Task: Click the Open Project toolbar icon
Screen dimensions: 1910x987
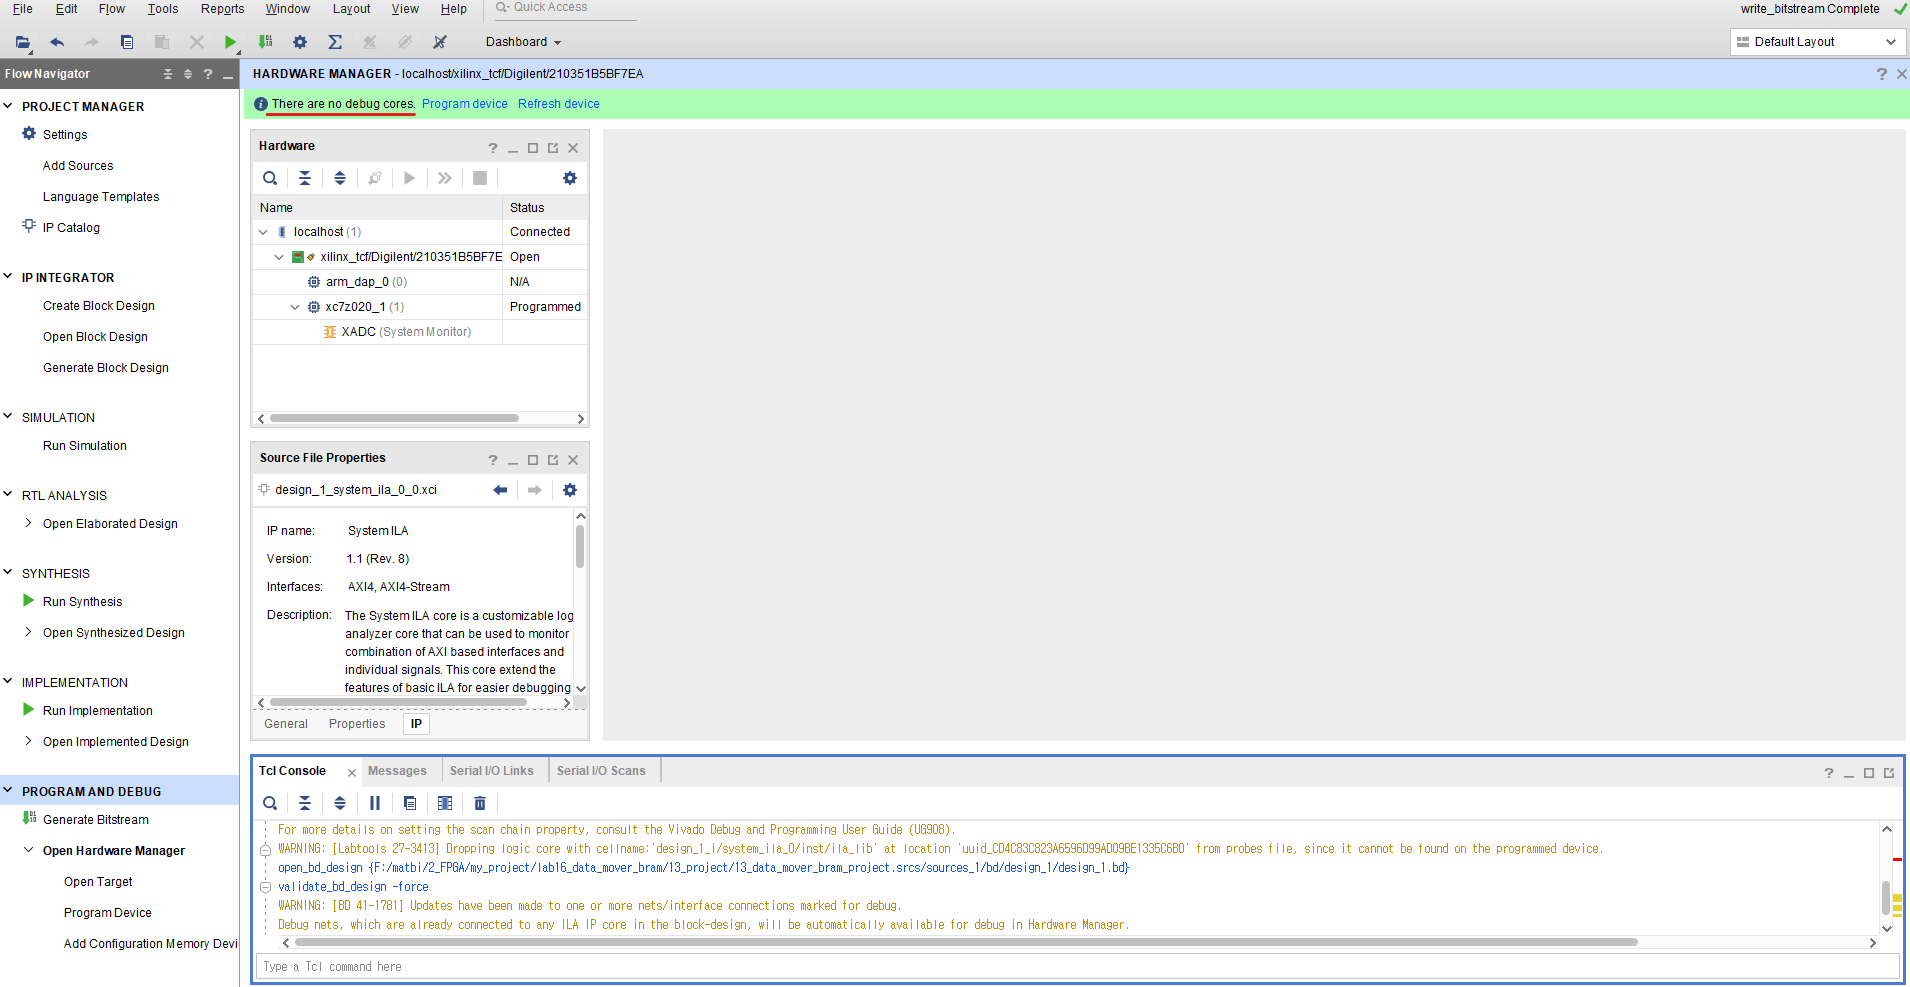Action: (x=22, y=42)
